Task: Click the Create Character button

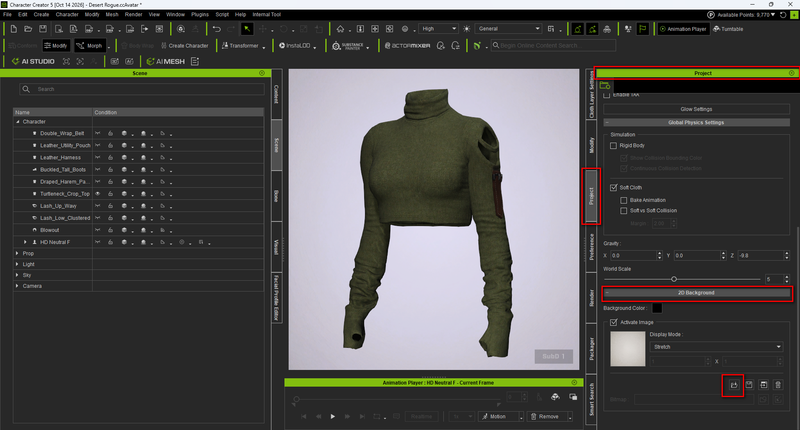Action: pyautogui.click(x=185, y=46)
